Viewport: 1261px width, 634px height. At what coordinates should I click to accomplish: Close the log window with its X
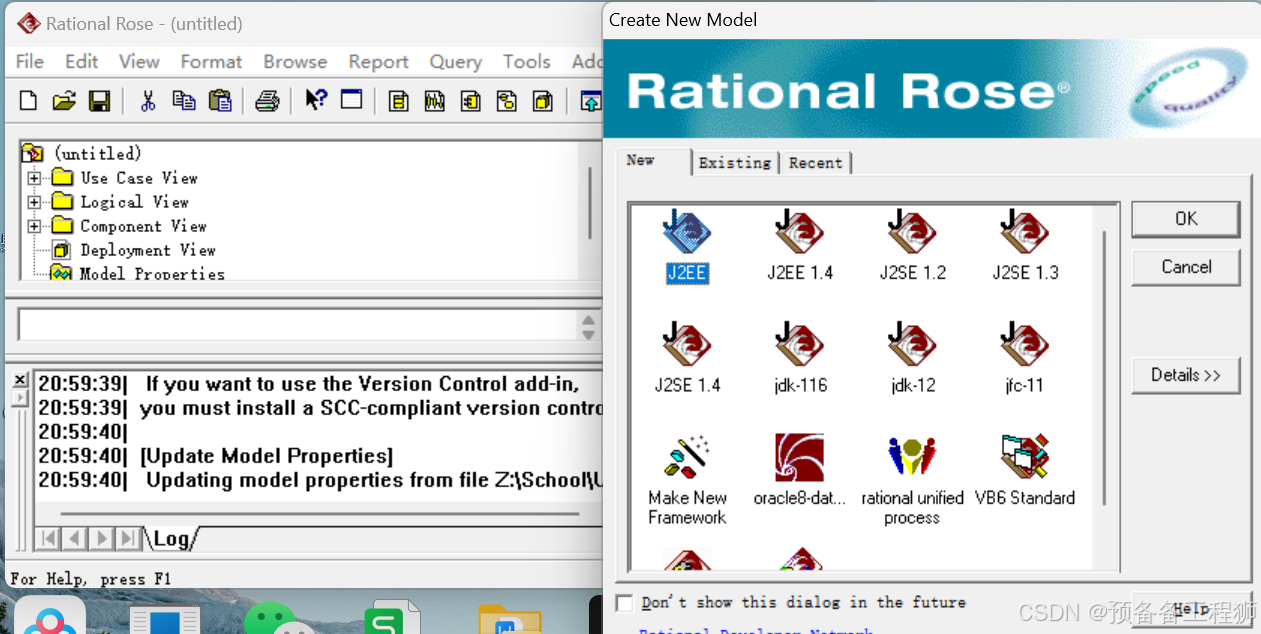[19, 379]
